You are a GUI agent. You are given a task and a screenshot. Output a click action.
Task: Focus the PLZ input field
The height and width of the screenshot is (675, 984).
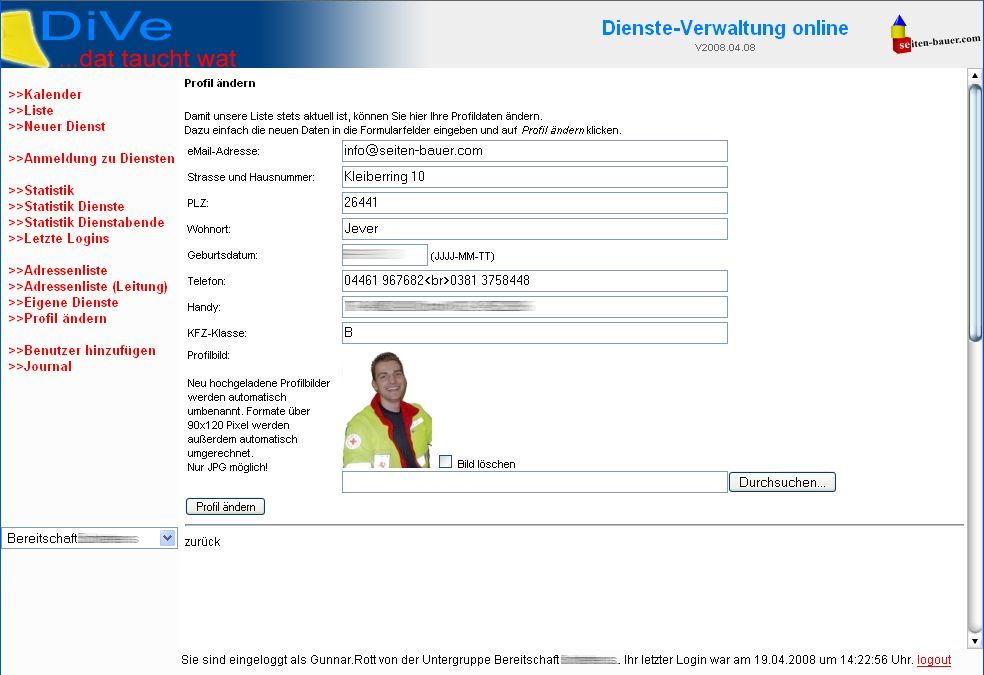point(535,203)
